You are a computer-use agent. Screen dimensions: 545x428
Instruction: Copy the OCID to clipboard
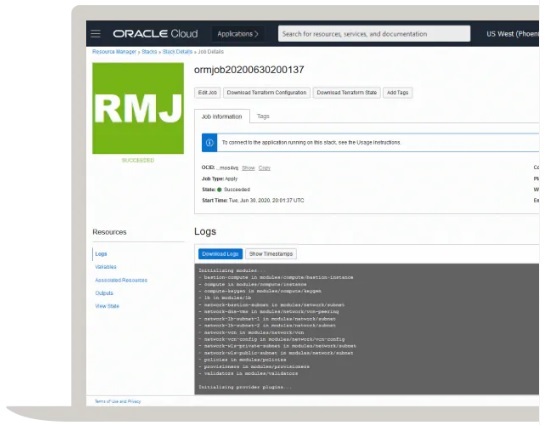(265, 168)
